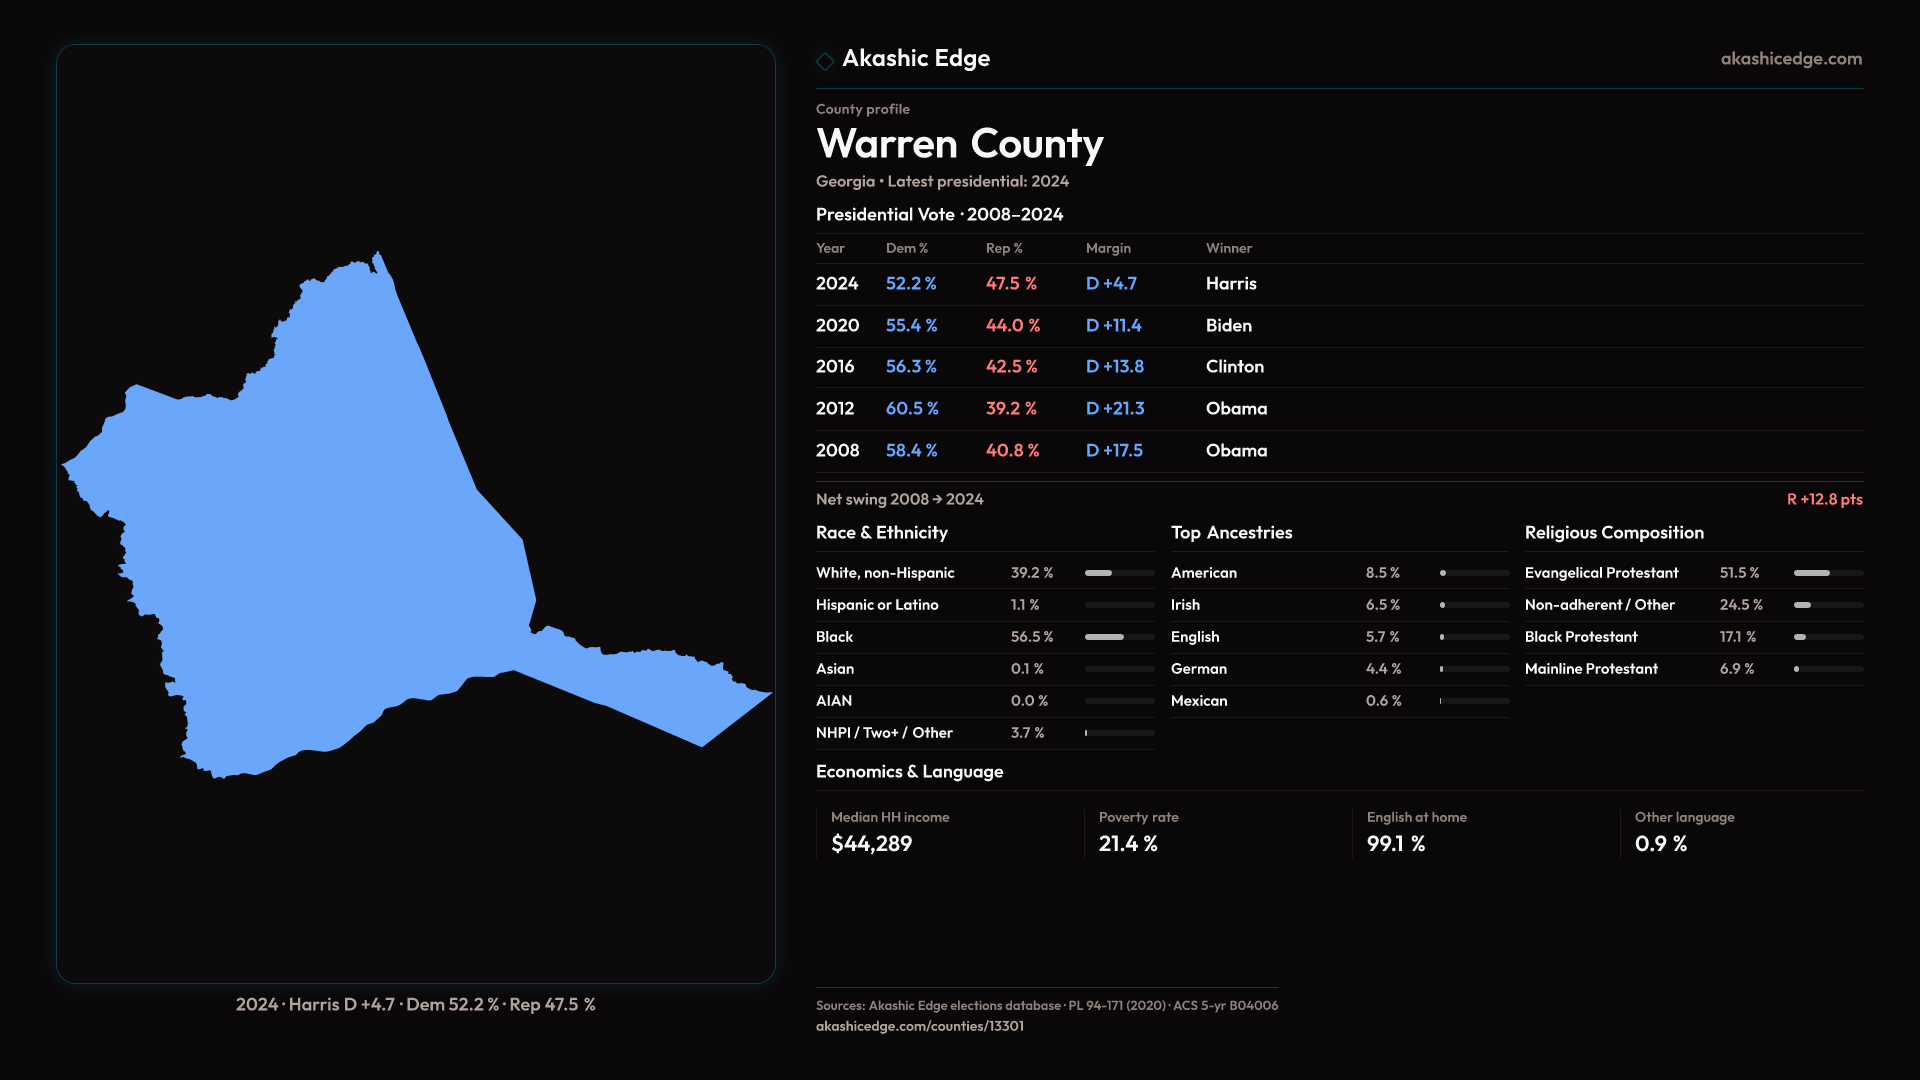Click the R +12.8 pts net swing value
The image size is (1920, 1080).
[1824, 499]
